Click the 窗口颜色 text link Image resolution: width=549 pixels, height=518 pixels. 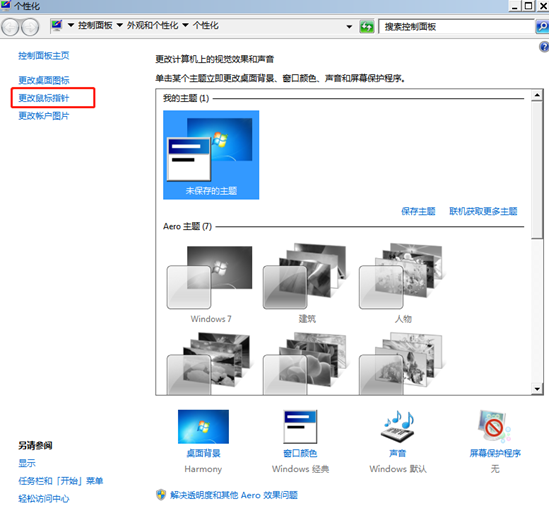(x=300, y=453)
